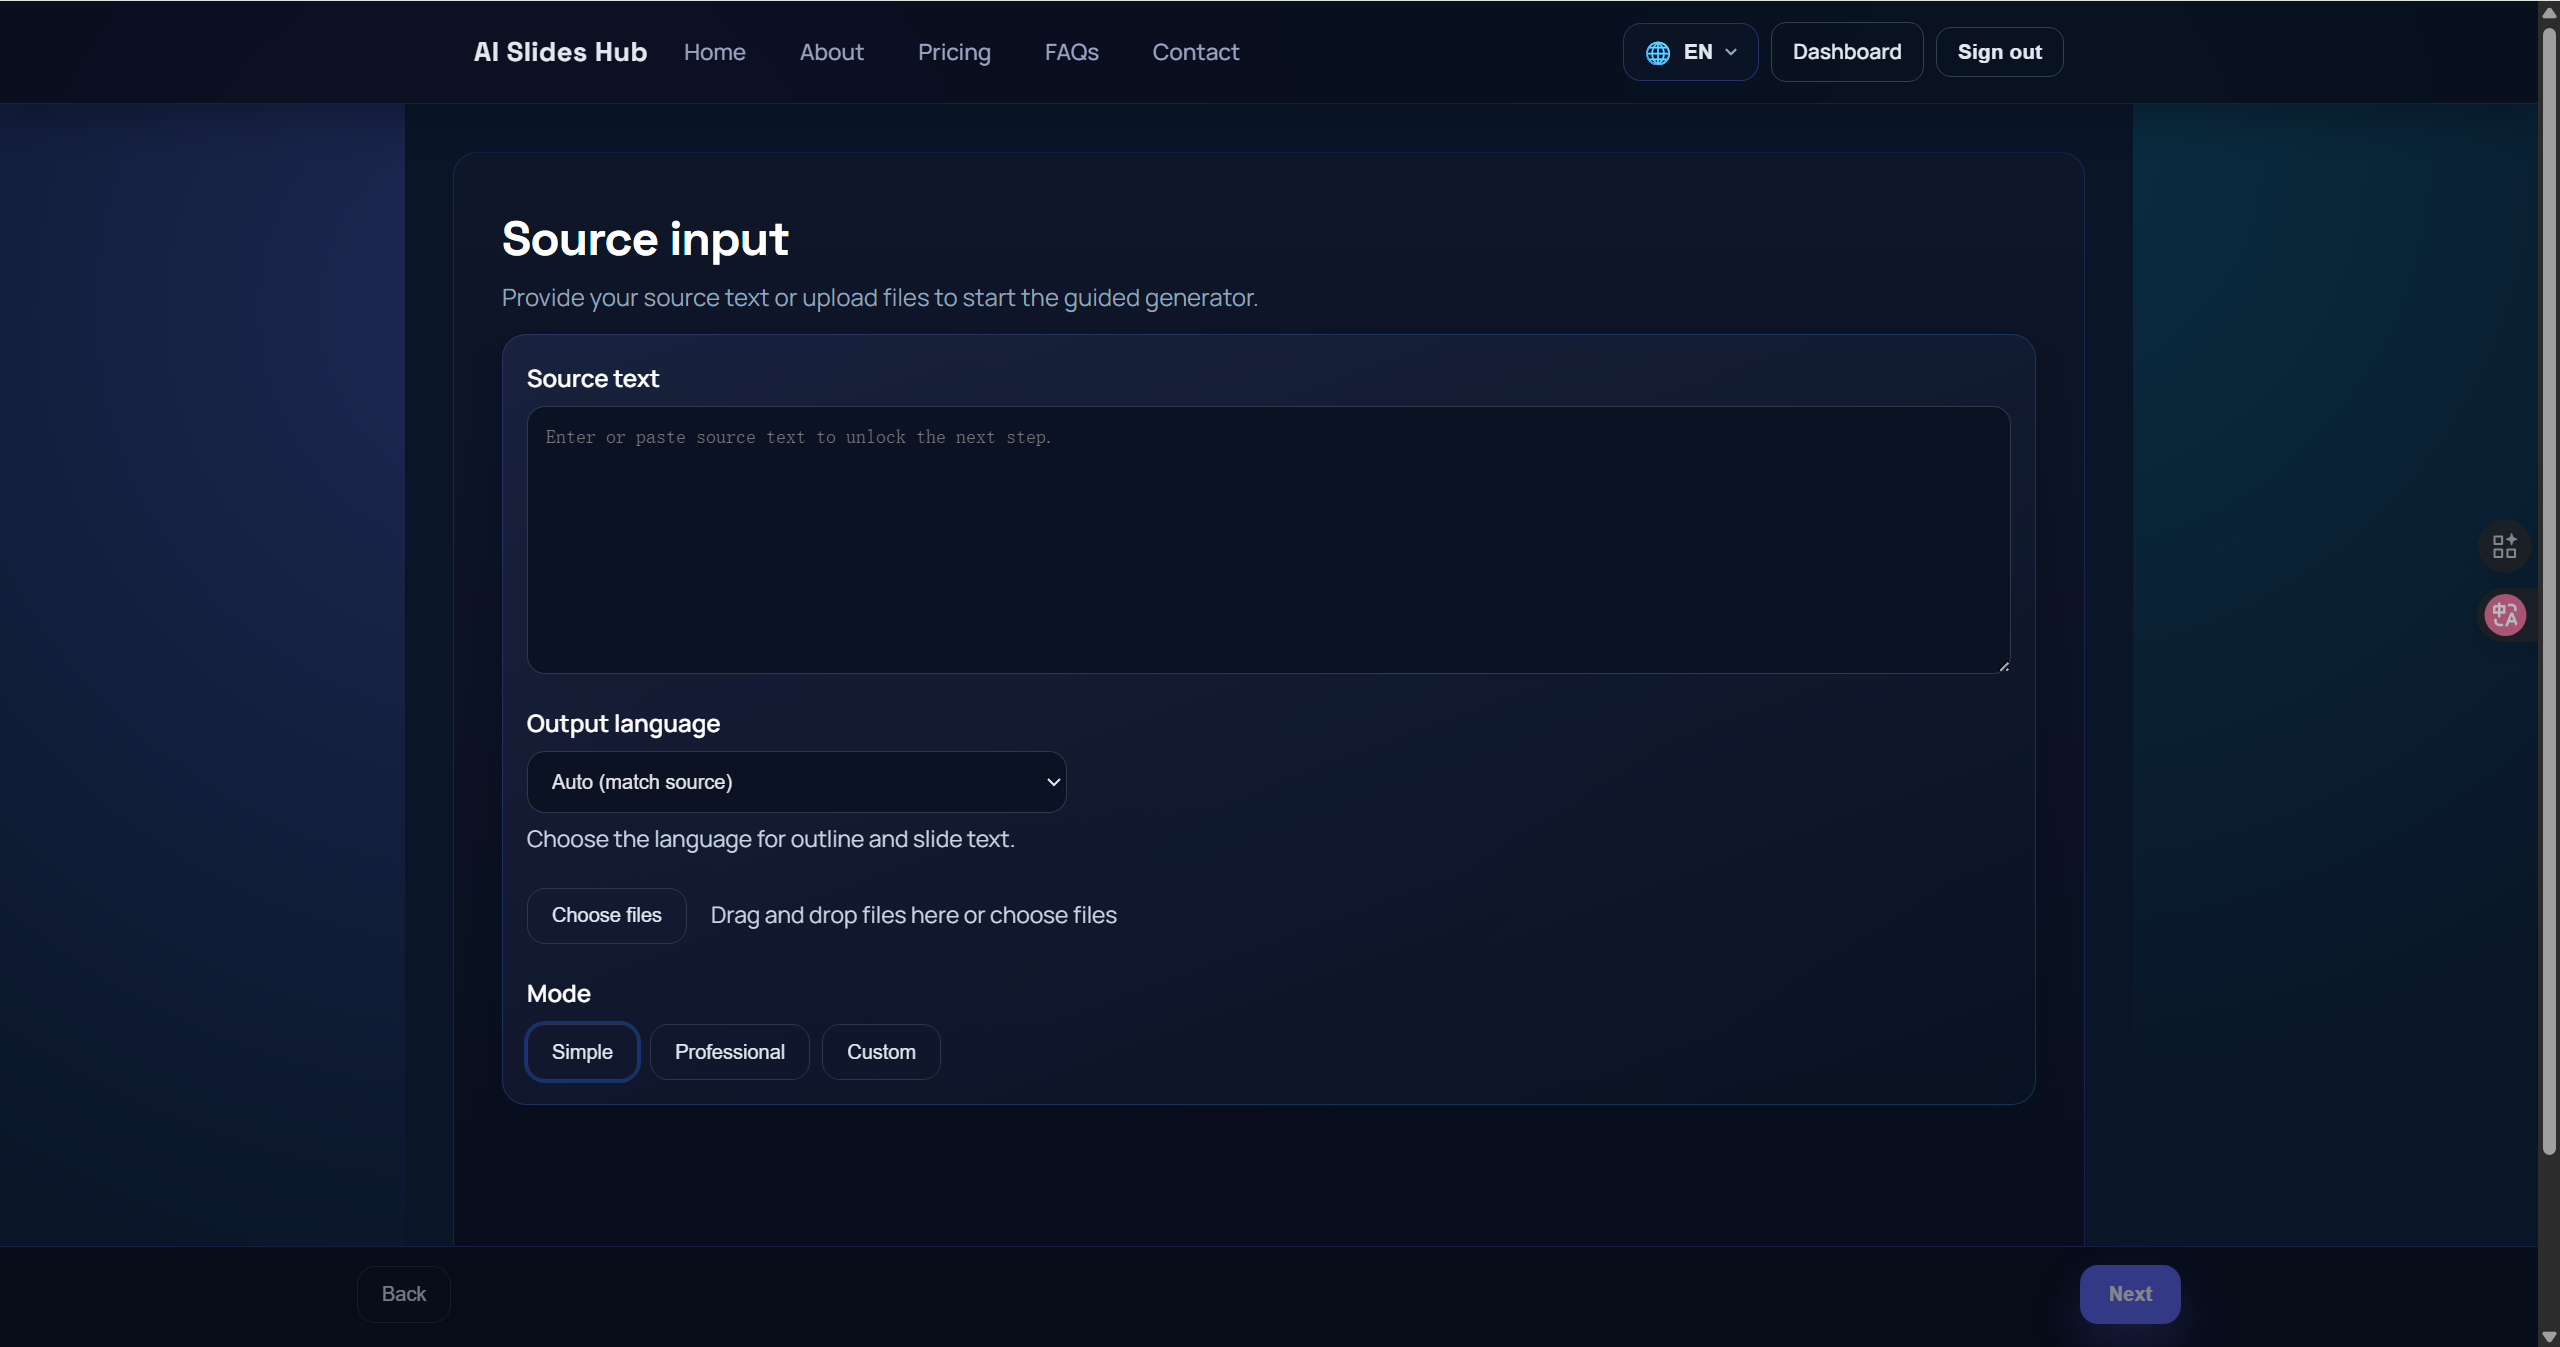Click the globe icon in the language selector
Image resolution: width=2560 pixels, height=1347 pixels.
(1657, 51)
